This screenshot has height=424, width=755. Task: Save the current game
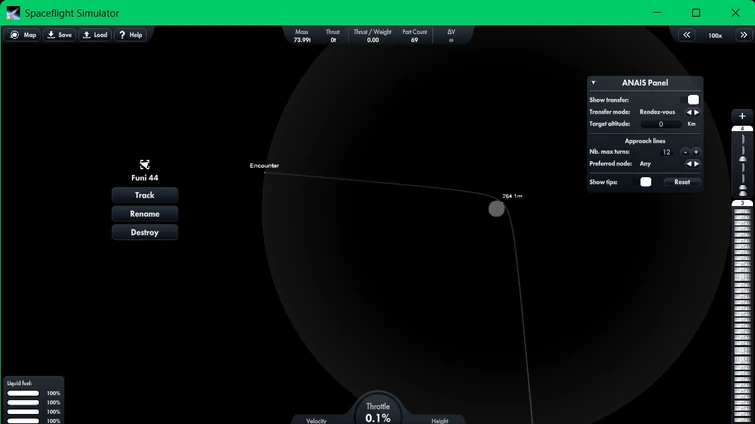click(x=60, y=35)
